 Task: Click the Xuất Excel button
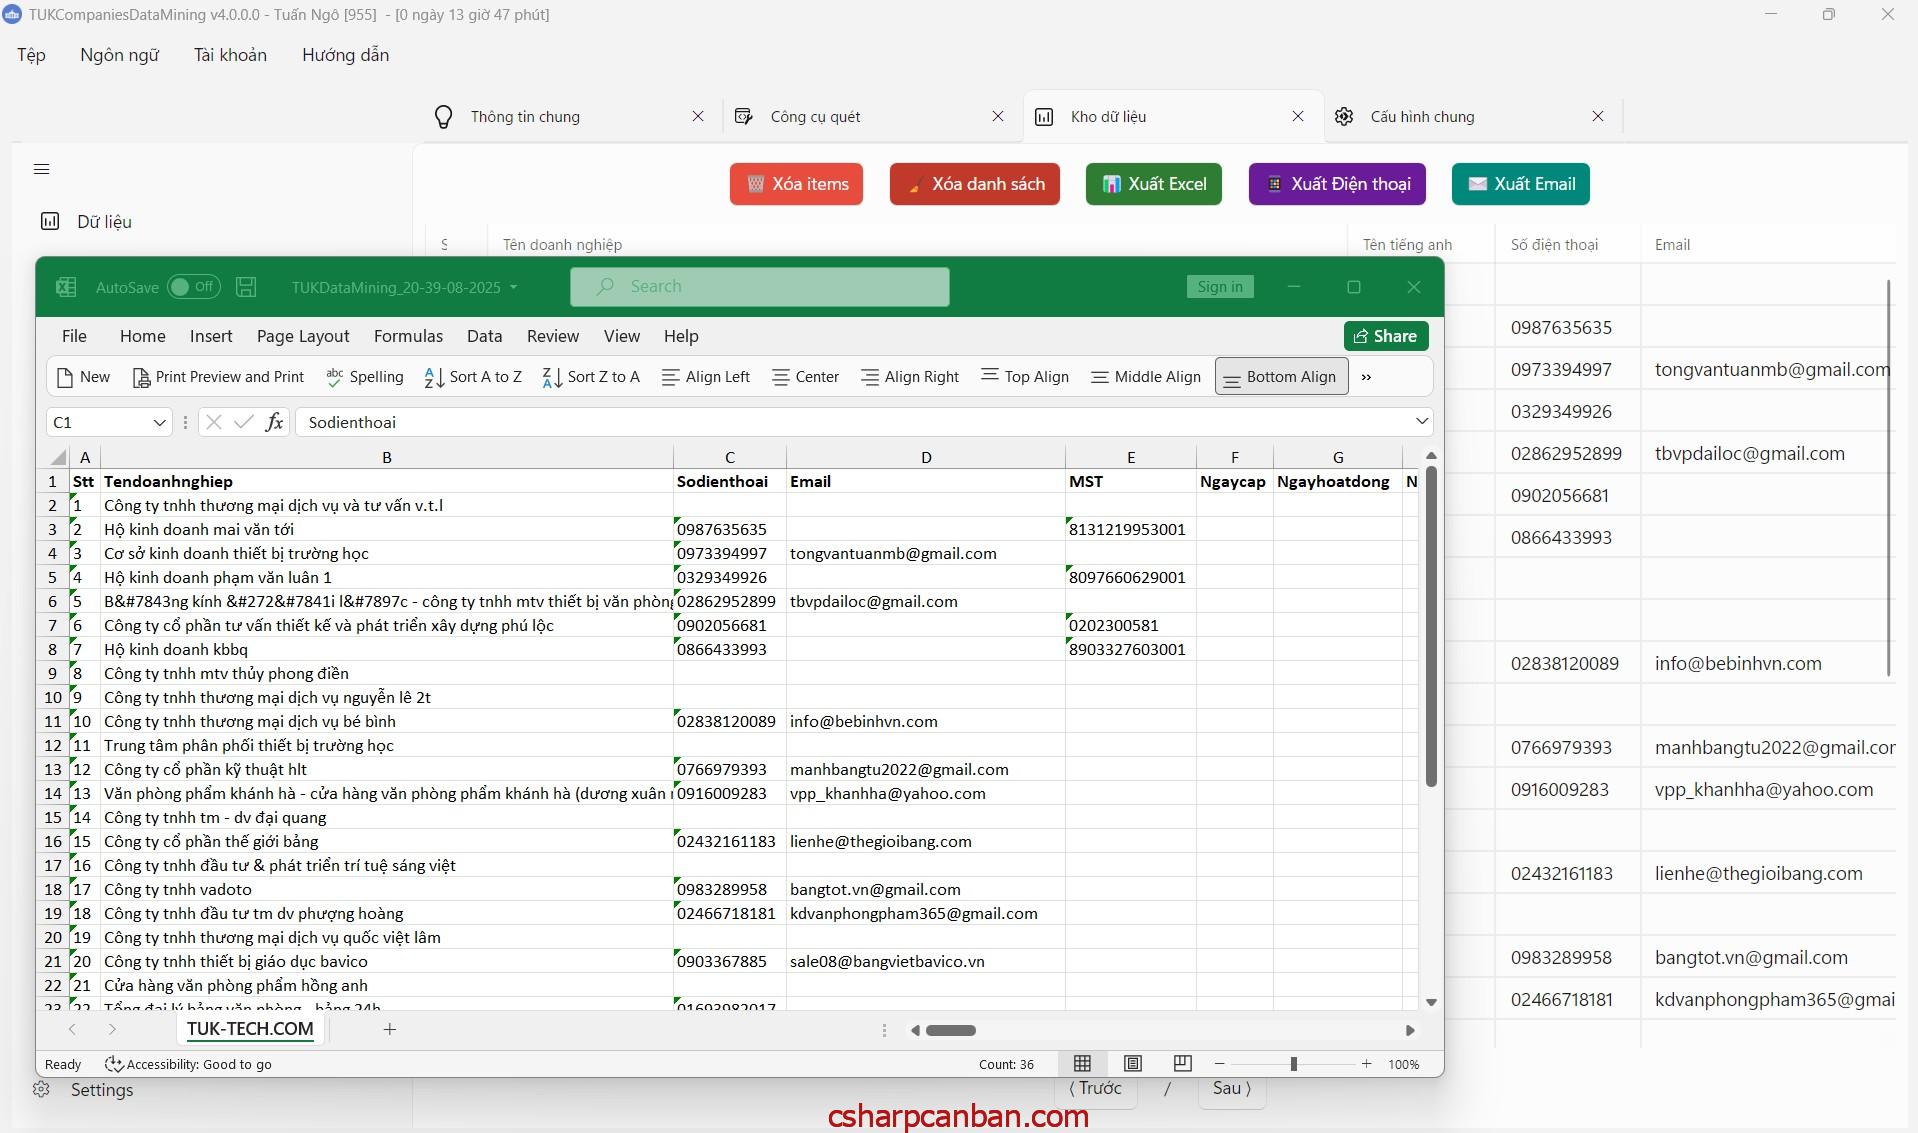pos(1153,184)
